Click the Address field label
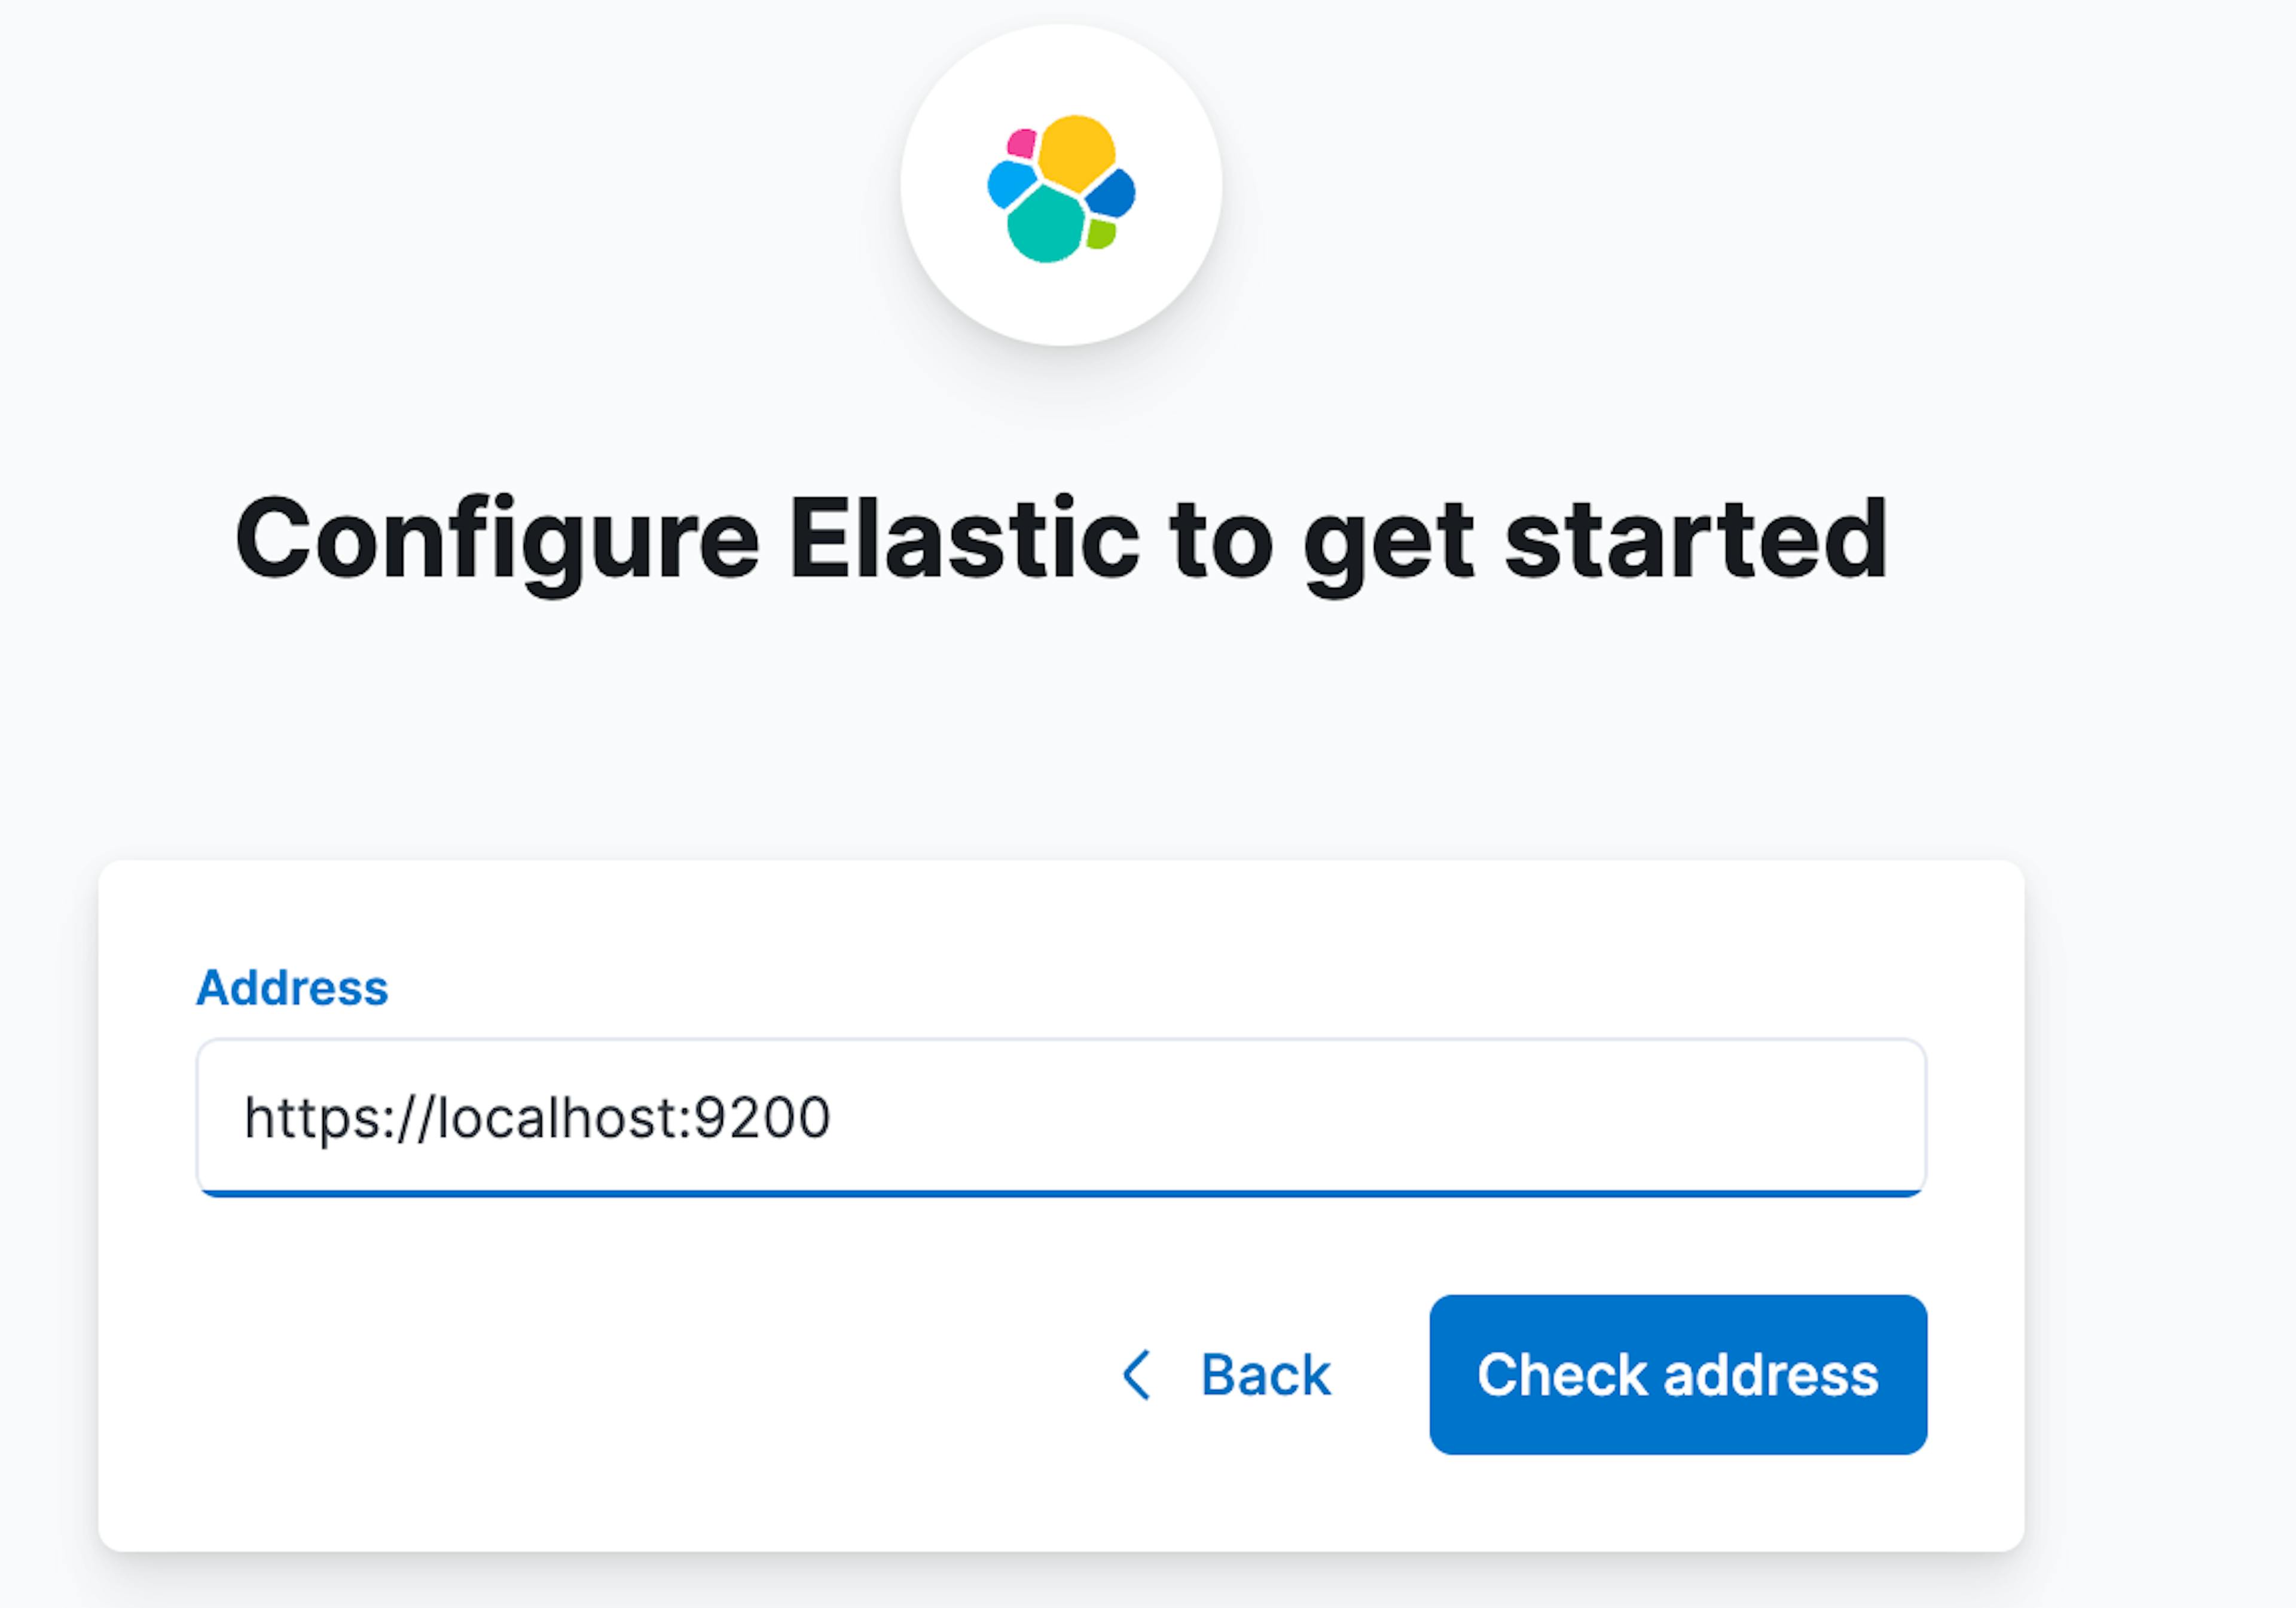The height and width of the screenshot is (1608, 2296). click(292, 988)
